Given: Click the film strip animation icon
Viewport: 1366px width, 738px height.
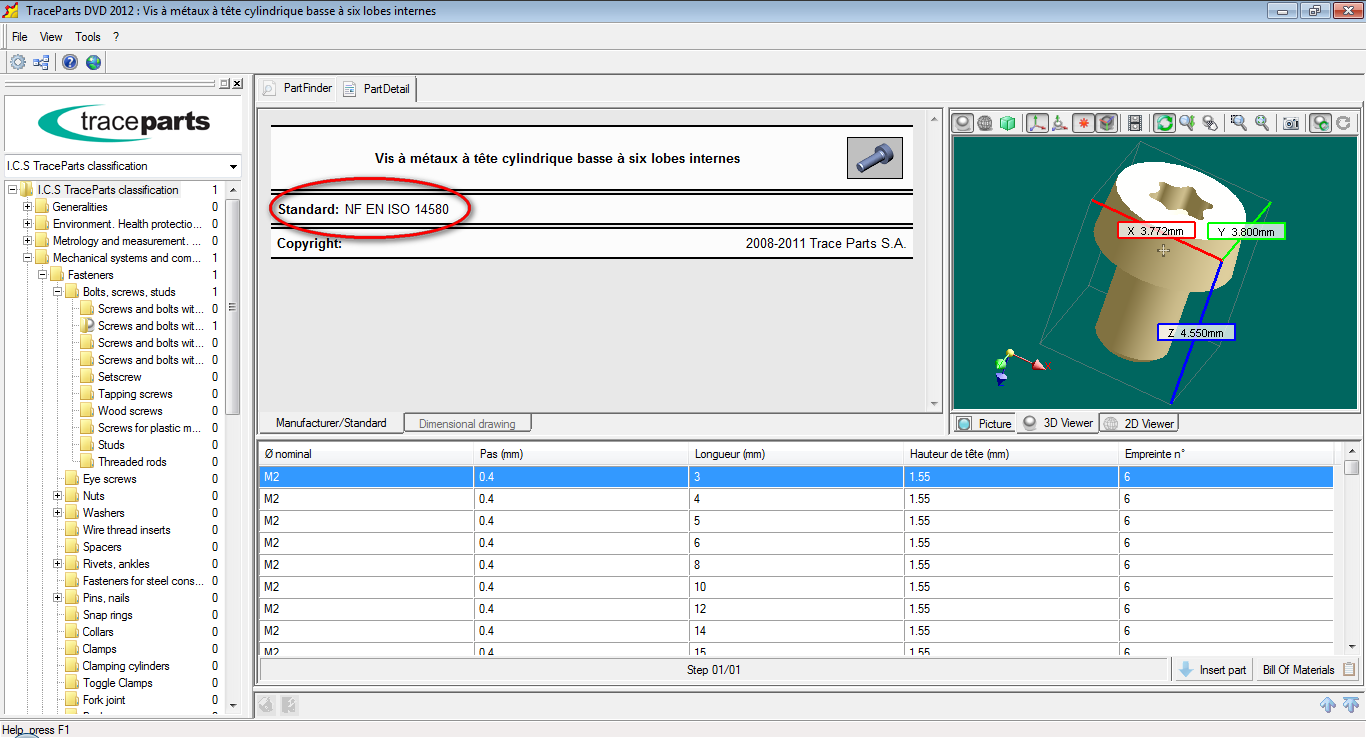Looking at the screenshot, I should pos(1135,123).
